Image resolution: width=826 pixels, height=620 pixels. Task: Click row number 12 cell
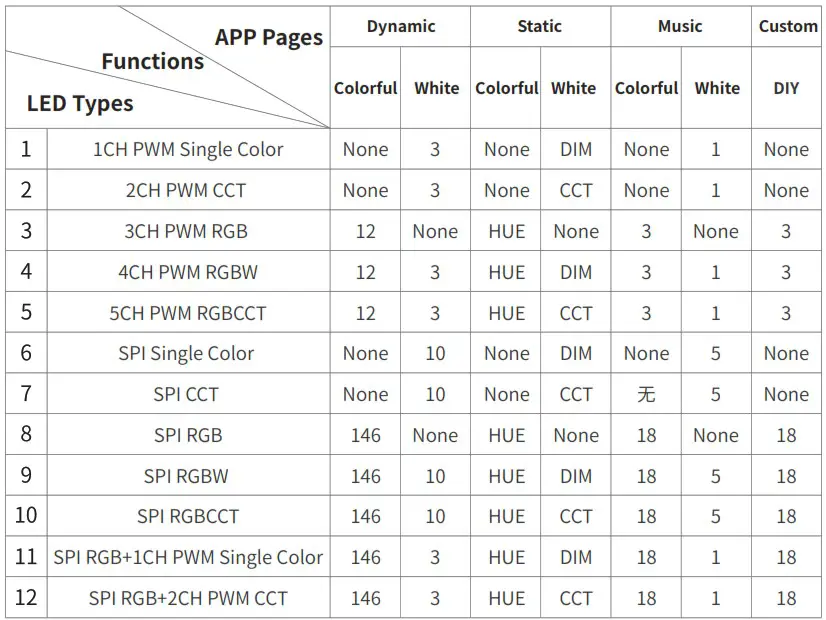[26, 598]
